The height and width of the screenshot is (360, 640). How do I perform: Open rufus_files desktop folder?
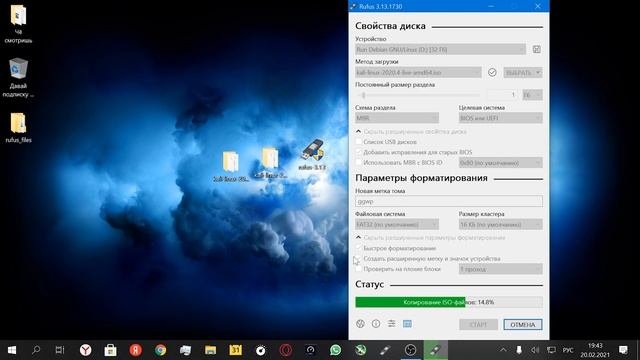(18, 127)
